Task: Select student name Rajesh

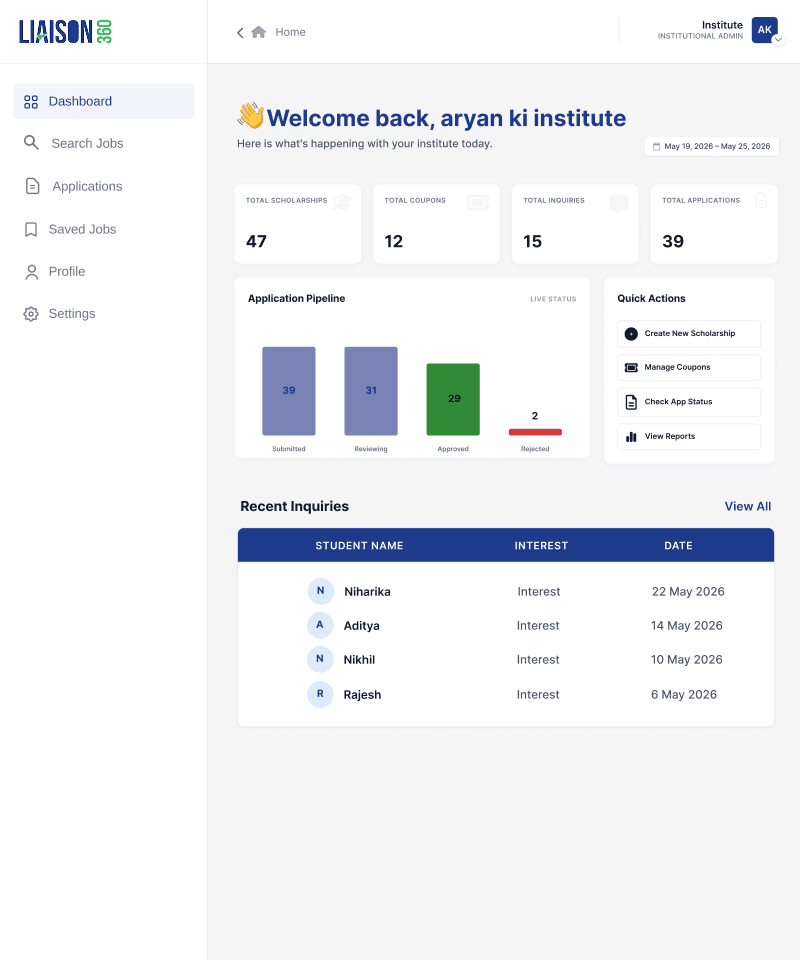Action: [362, 695]
